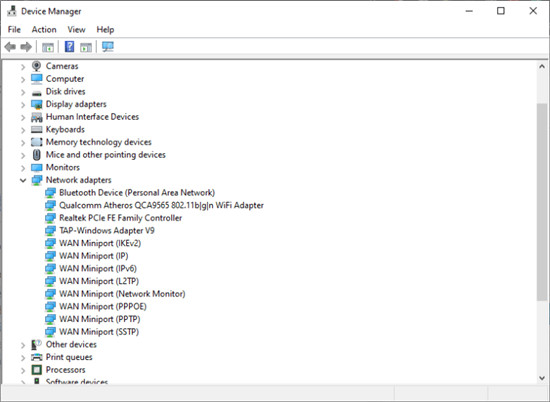Select Qualcomm Atheros QCA9565 WiFi Adapter
Screen dimensions: 550x402
(x=161, y=205)
